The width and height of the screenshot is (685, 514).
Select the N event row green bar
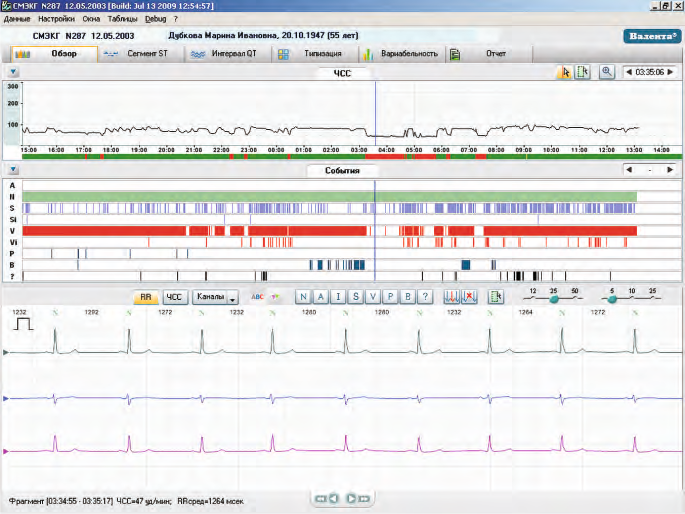click(329, 197)
